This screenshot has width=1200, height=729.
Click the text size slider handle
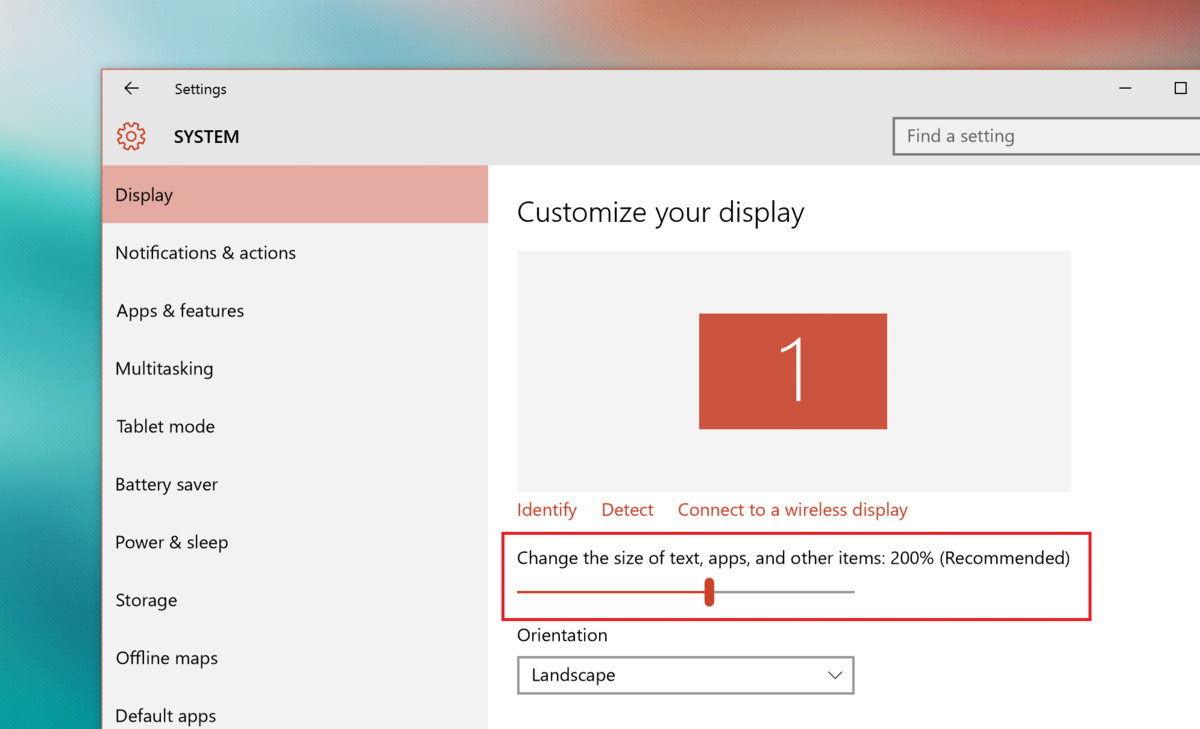pyautogui.click(x=709, y=592)
